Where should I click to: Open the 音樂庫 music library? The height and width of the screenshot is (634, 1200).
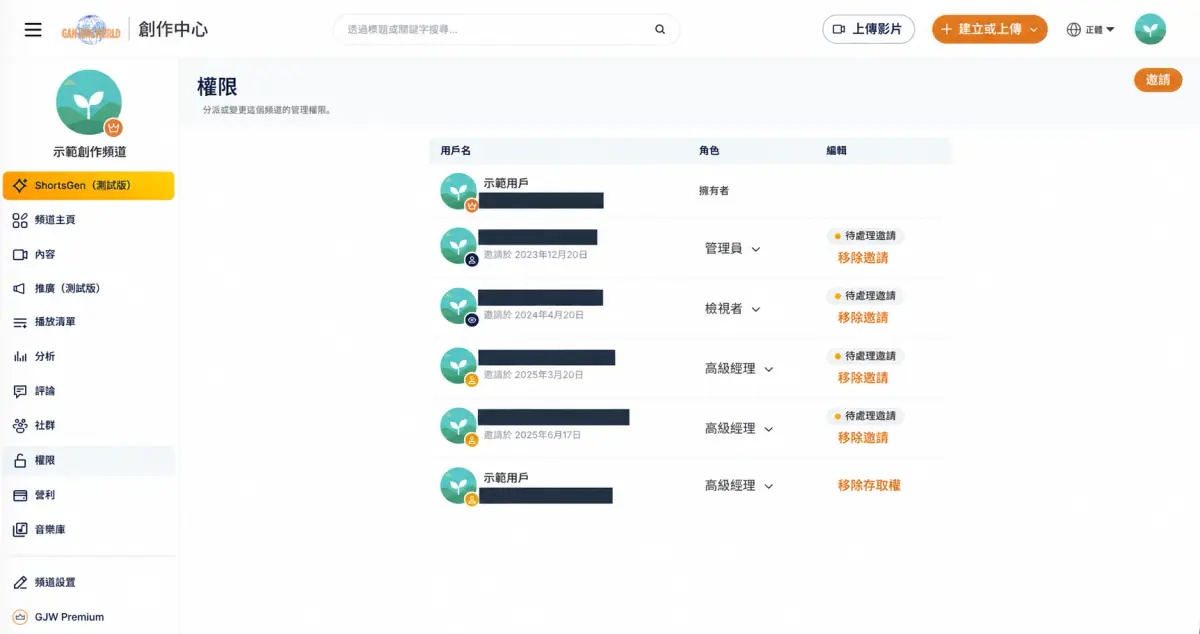pos(89,529)
